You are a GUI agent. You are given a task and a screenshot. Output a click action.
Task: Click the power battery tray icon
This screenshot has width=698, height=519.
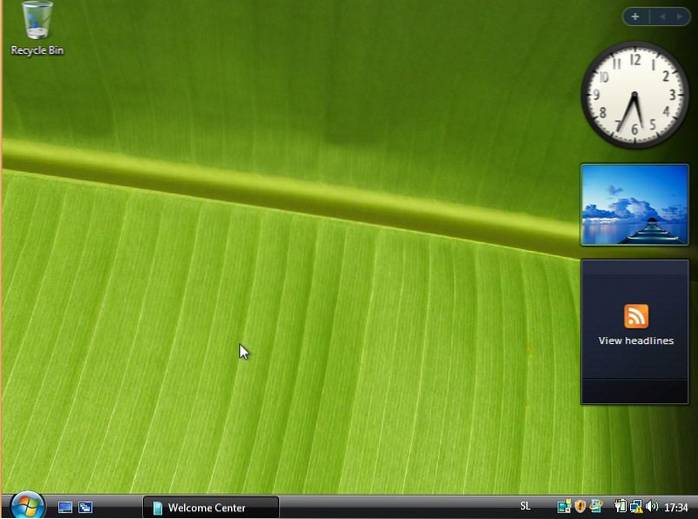620,507
